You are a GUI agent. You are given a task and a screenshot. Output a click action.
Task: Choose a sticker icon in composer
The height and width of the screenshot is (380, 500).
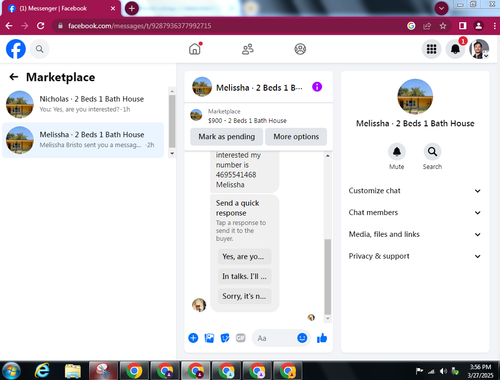pos(225,338)
